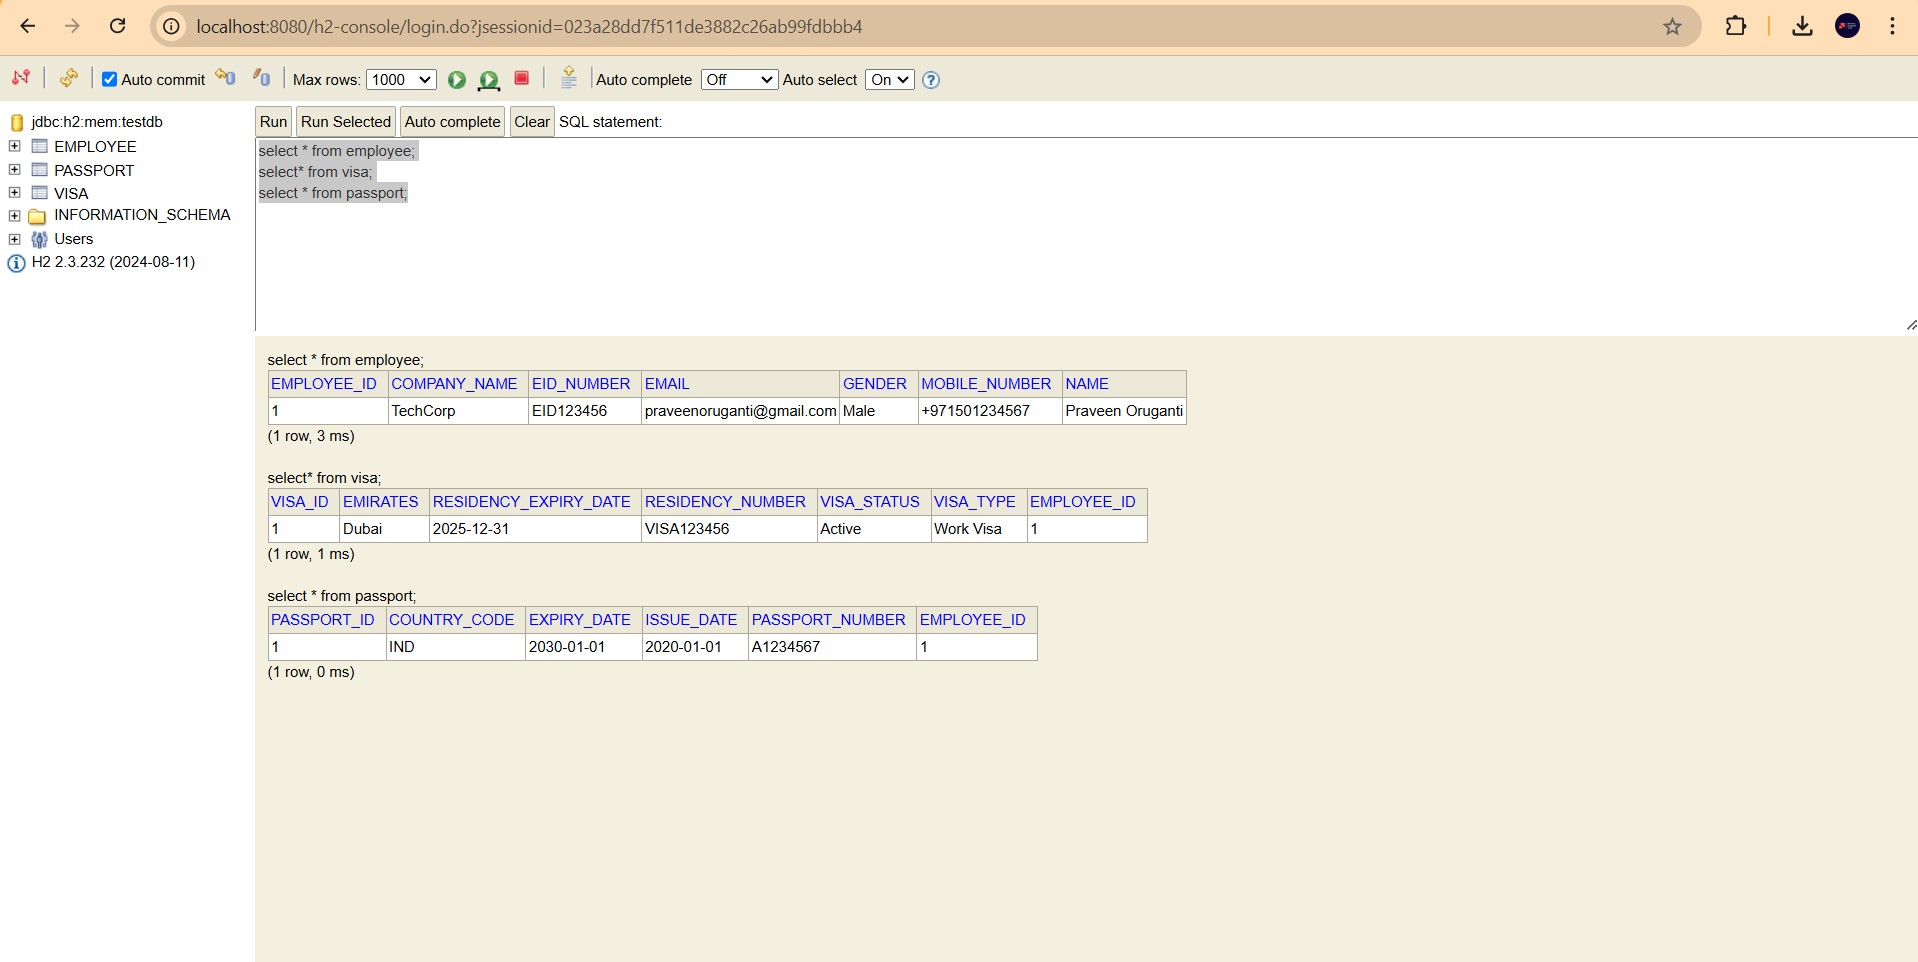Click the Refresh icon in H2 toolbar
This screenshot has height=962, width=1918.
coord(69,78)
